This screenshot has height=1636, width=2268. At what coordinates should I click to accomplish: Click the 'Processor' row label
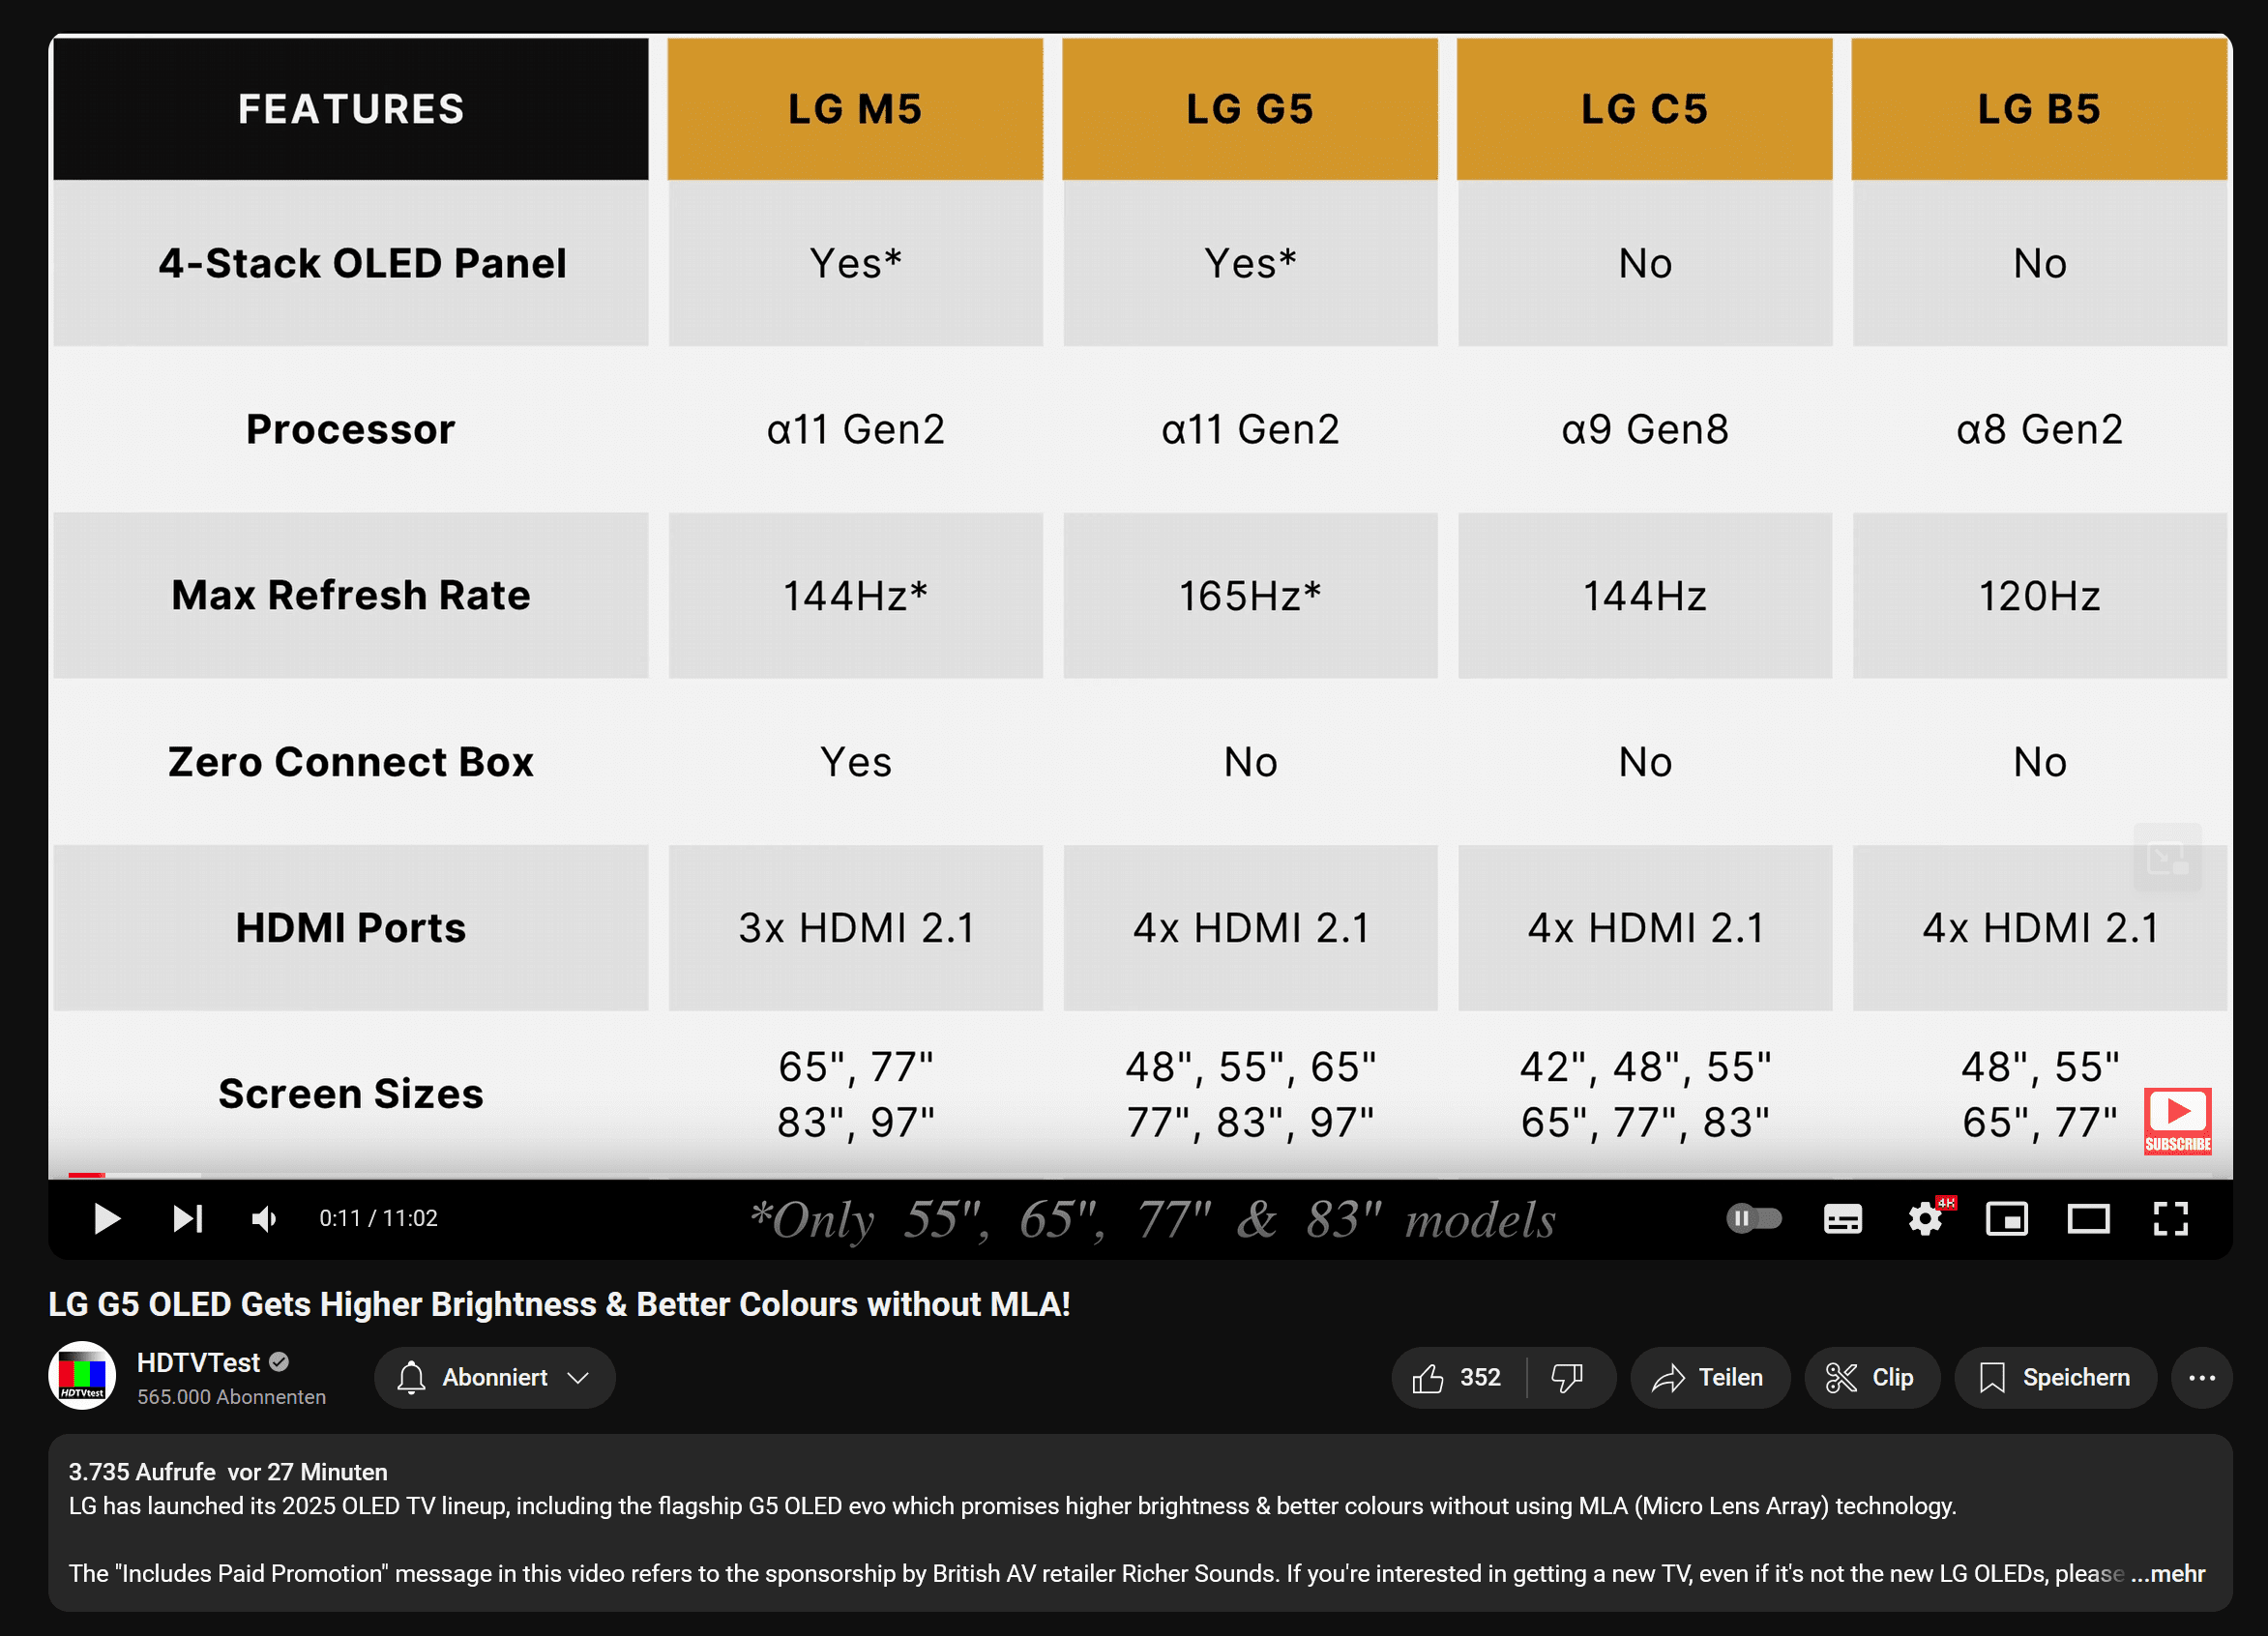click(351, 429)
